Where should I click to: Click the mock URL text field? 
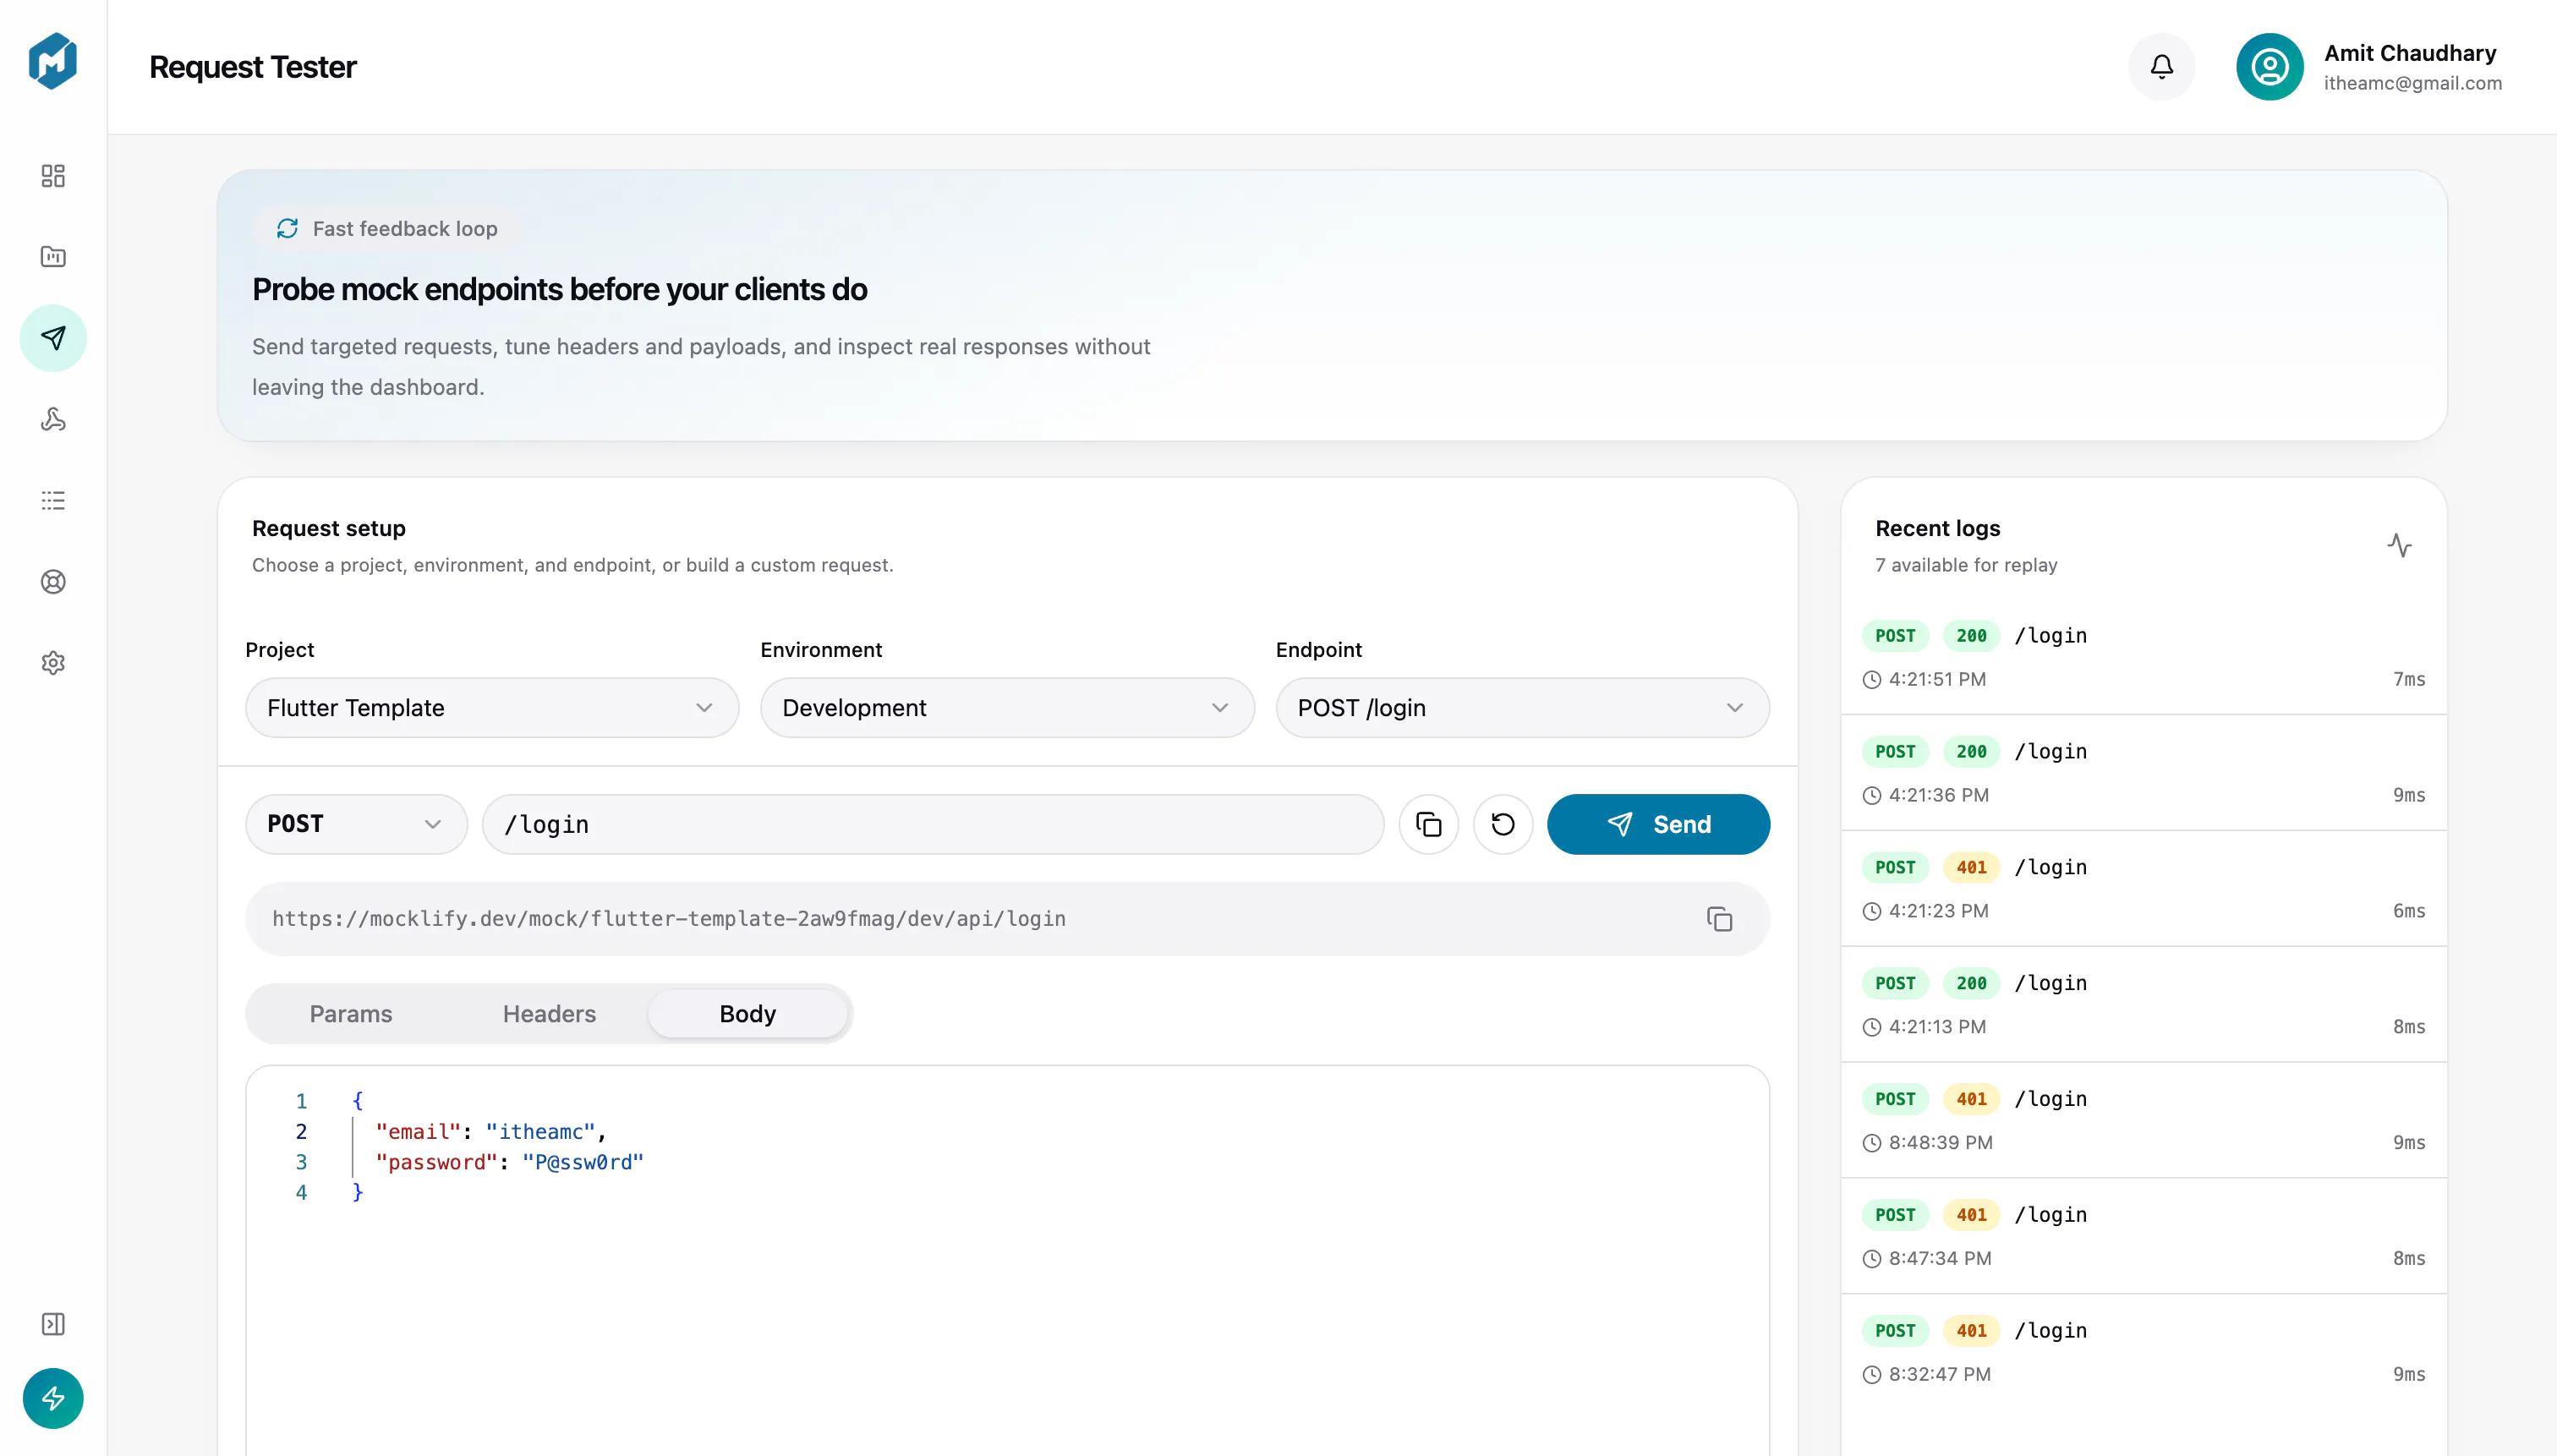pos(1007,919)
